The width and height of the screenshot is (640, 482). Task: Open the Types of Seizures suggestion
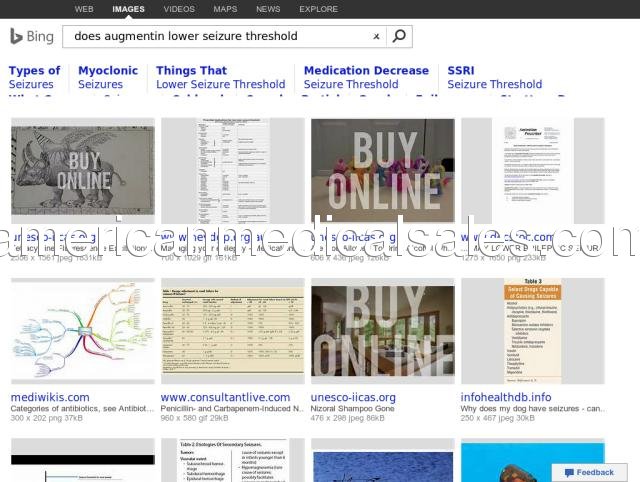[35, 77]
